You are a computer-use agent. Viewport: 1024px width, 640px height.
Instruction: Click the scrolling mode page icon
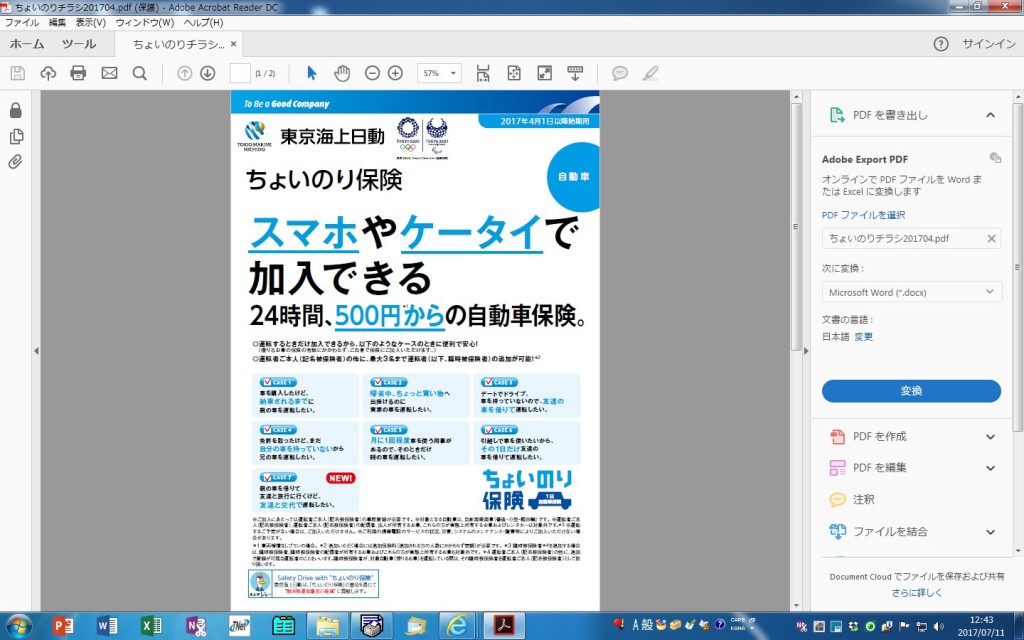tap(483, 73)
